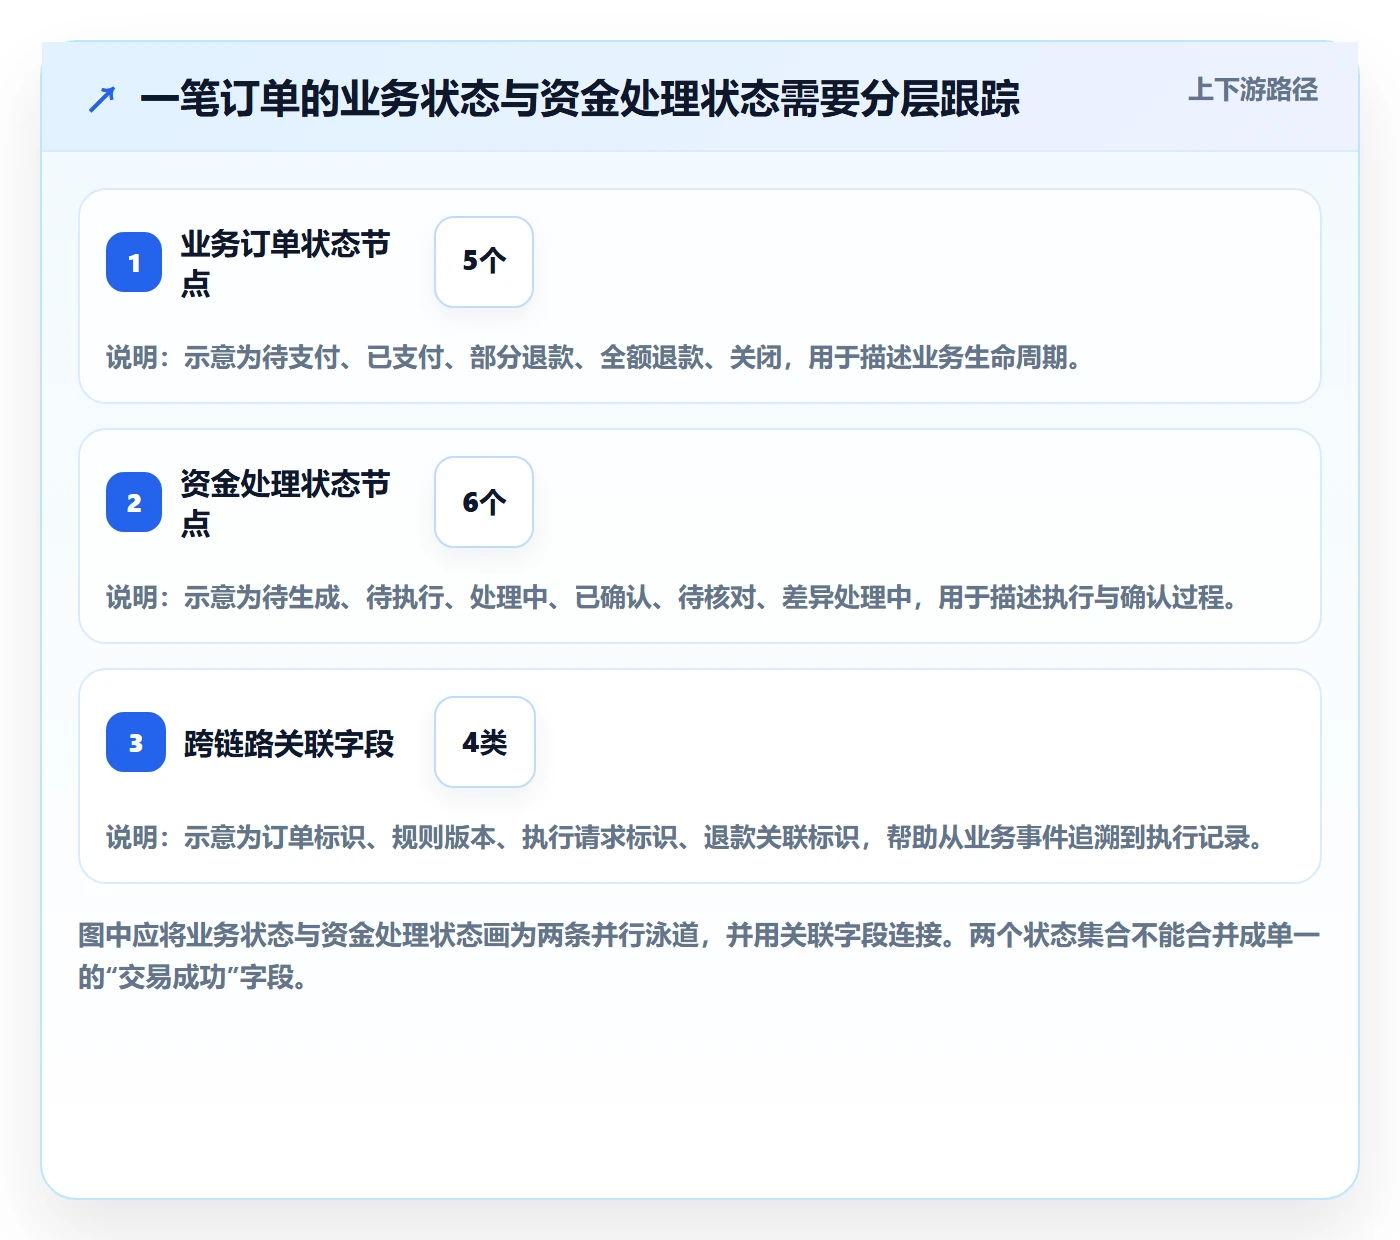Screen dimensions: 1400x1240
Task: Click the 4类 value chip
Action: coord(485,742)
